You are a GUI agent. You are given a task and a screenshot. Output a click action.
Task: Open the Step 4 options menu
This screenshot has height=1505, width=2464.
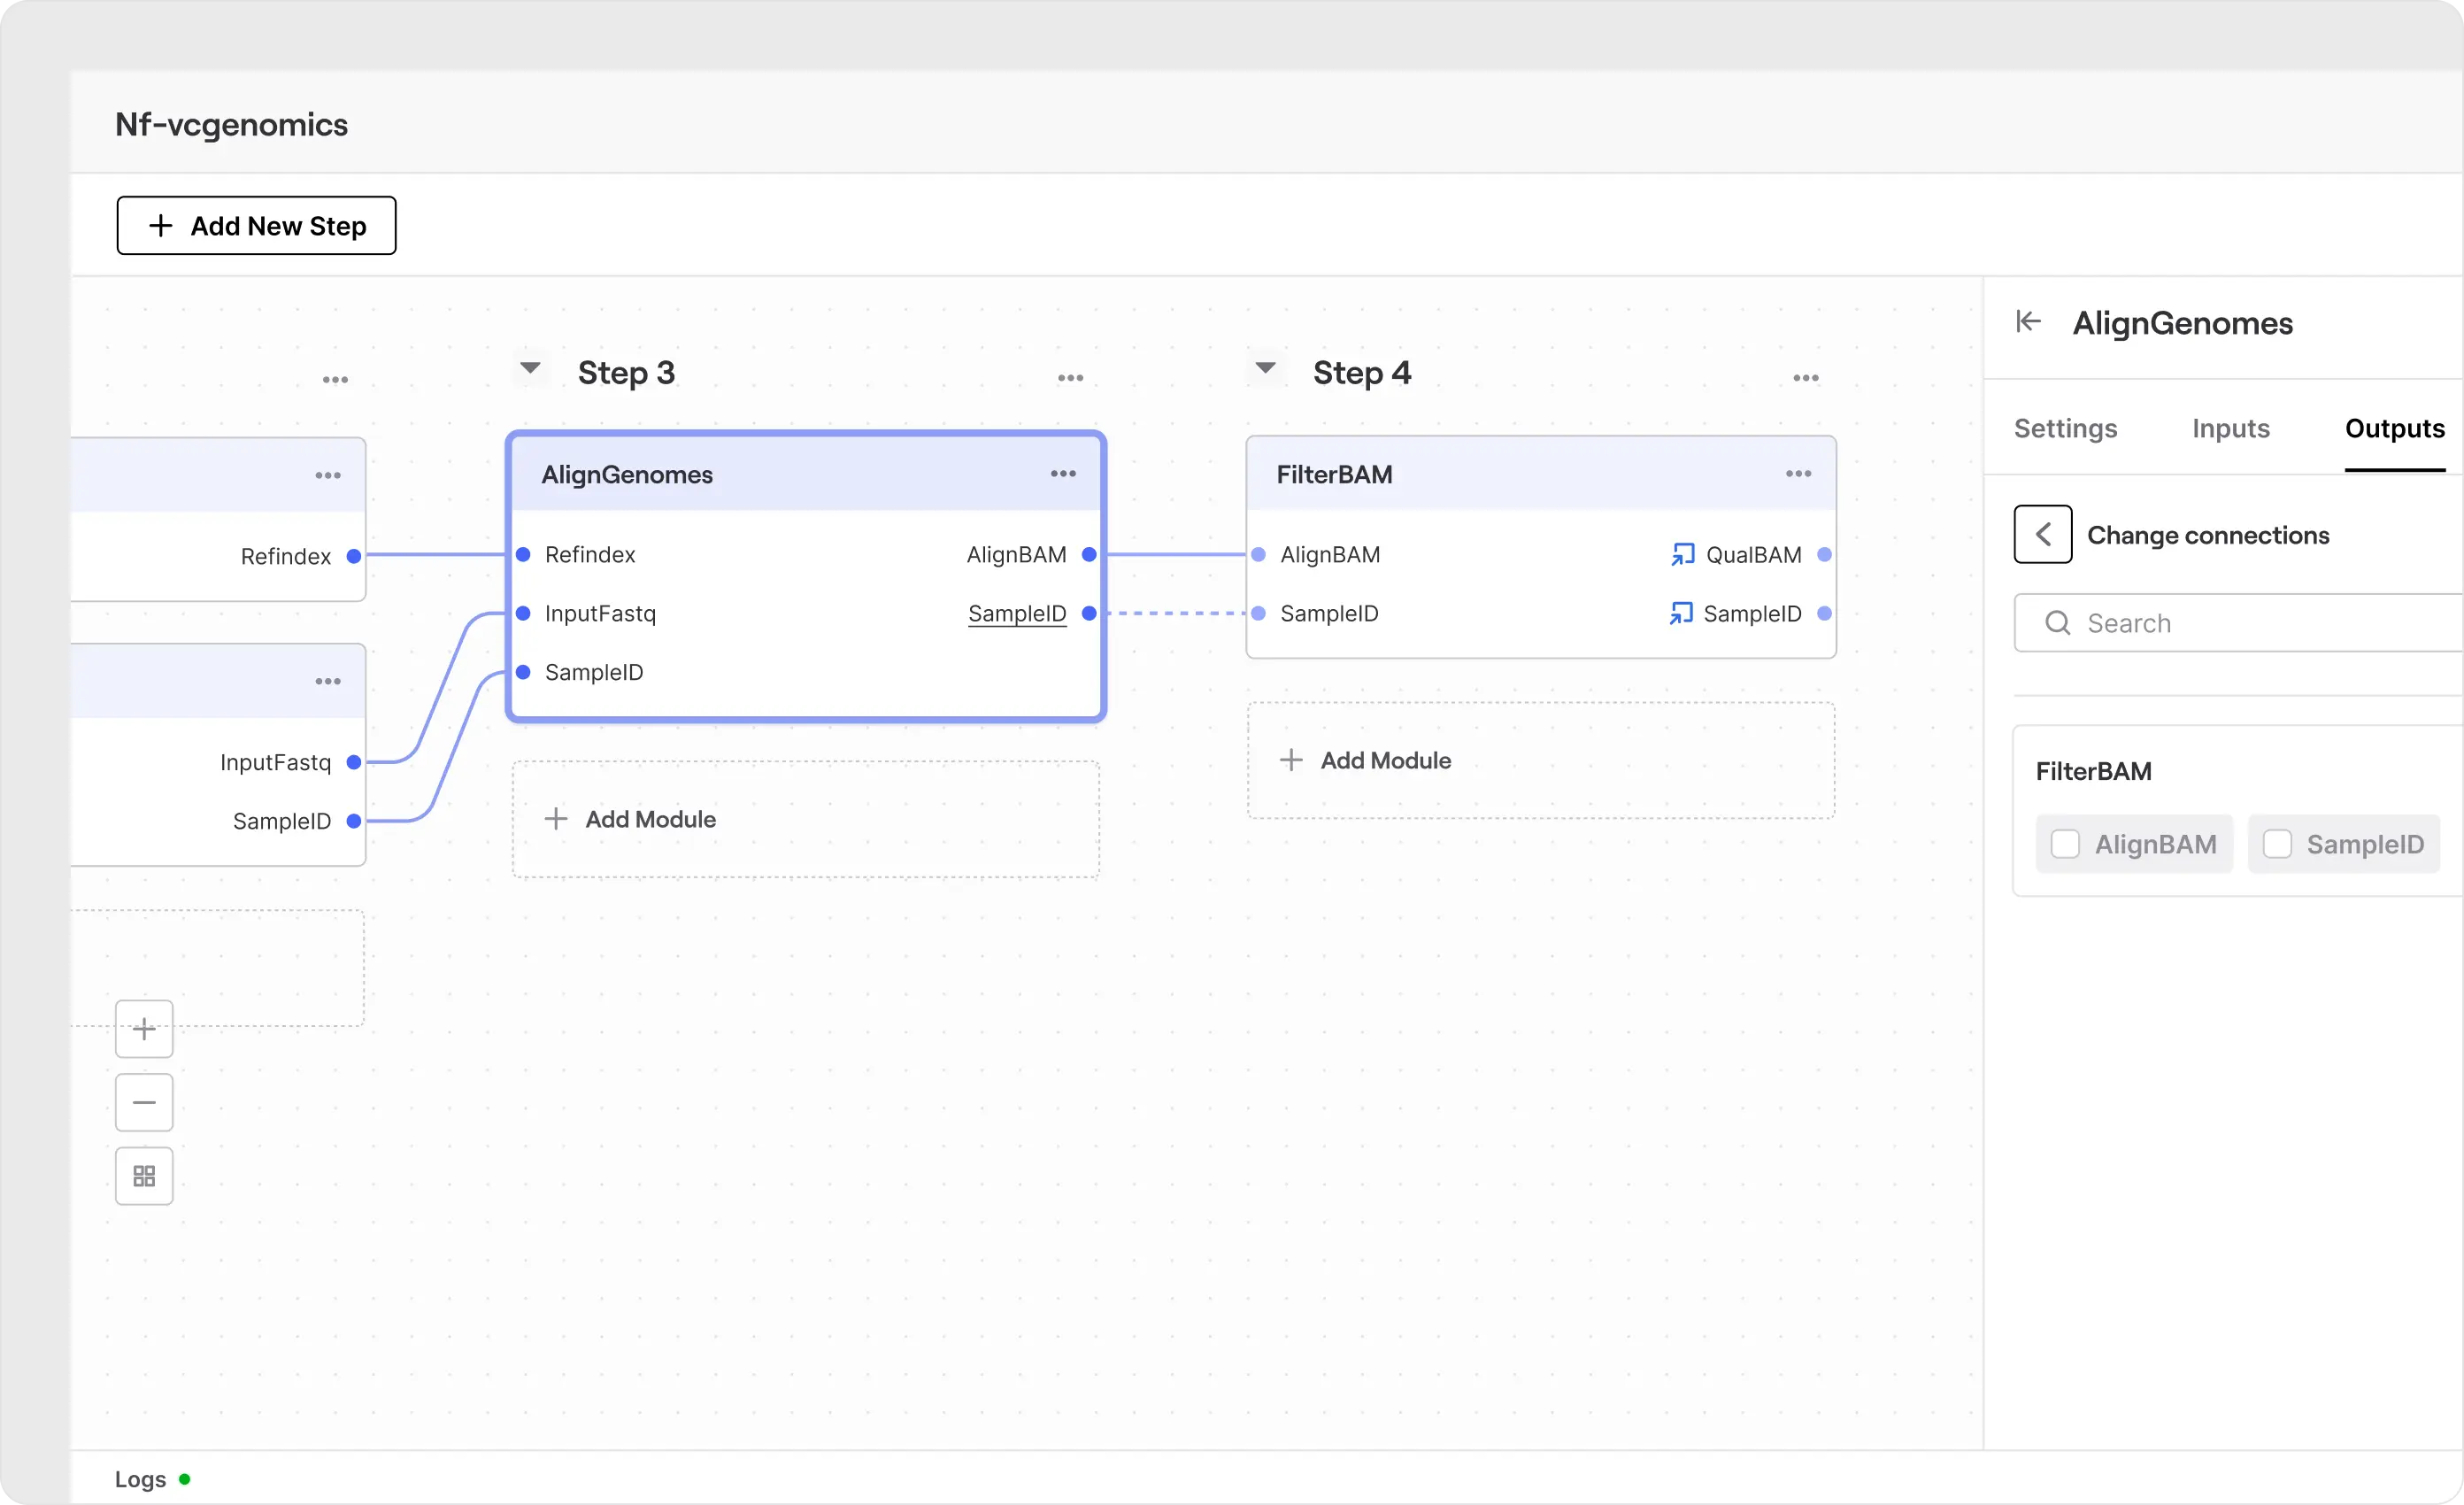[x=1805, y=378]
